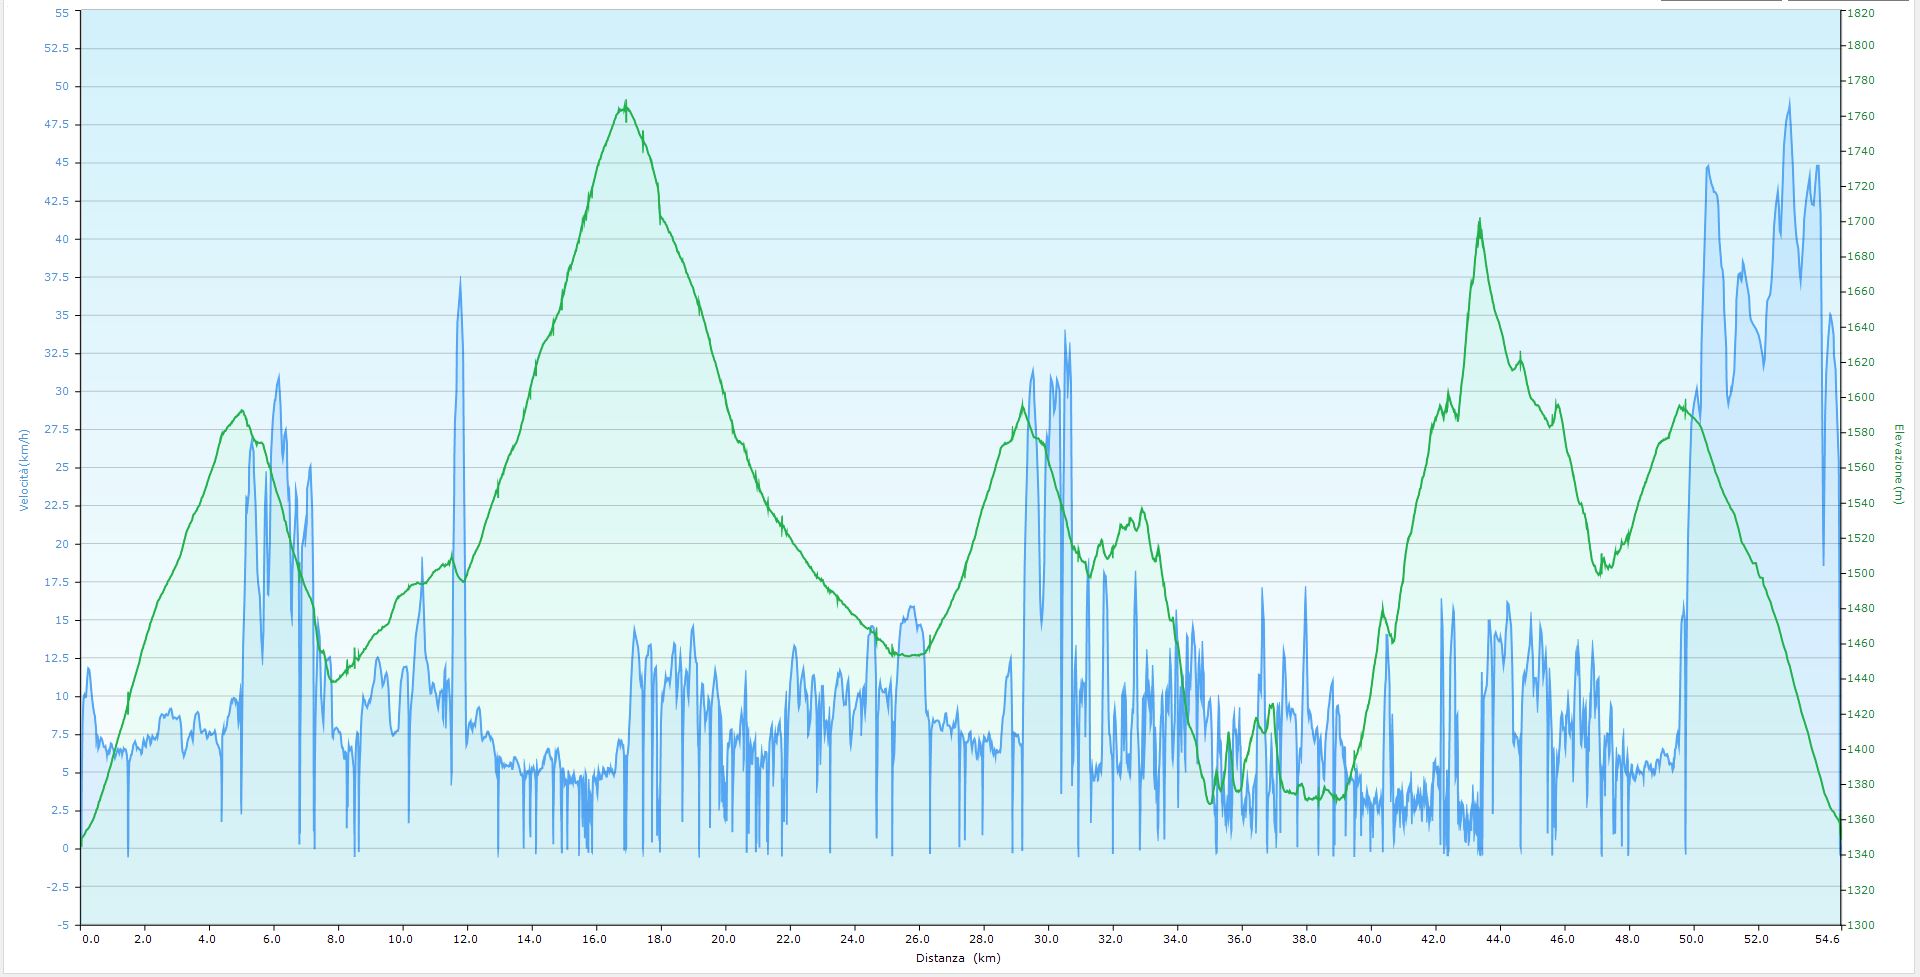Viewport: 1920px width, 977px height.
Task: Click the Velocità (km/h) axis title
Action: tap(25, 469)
